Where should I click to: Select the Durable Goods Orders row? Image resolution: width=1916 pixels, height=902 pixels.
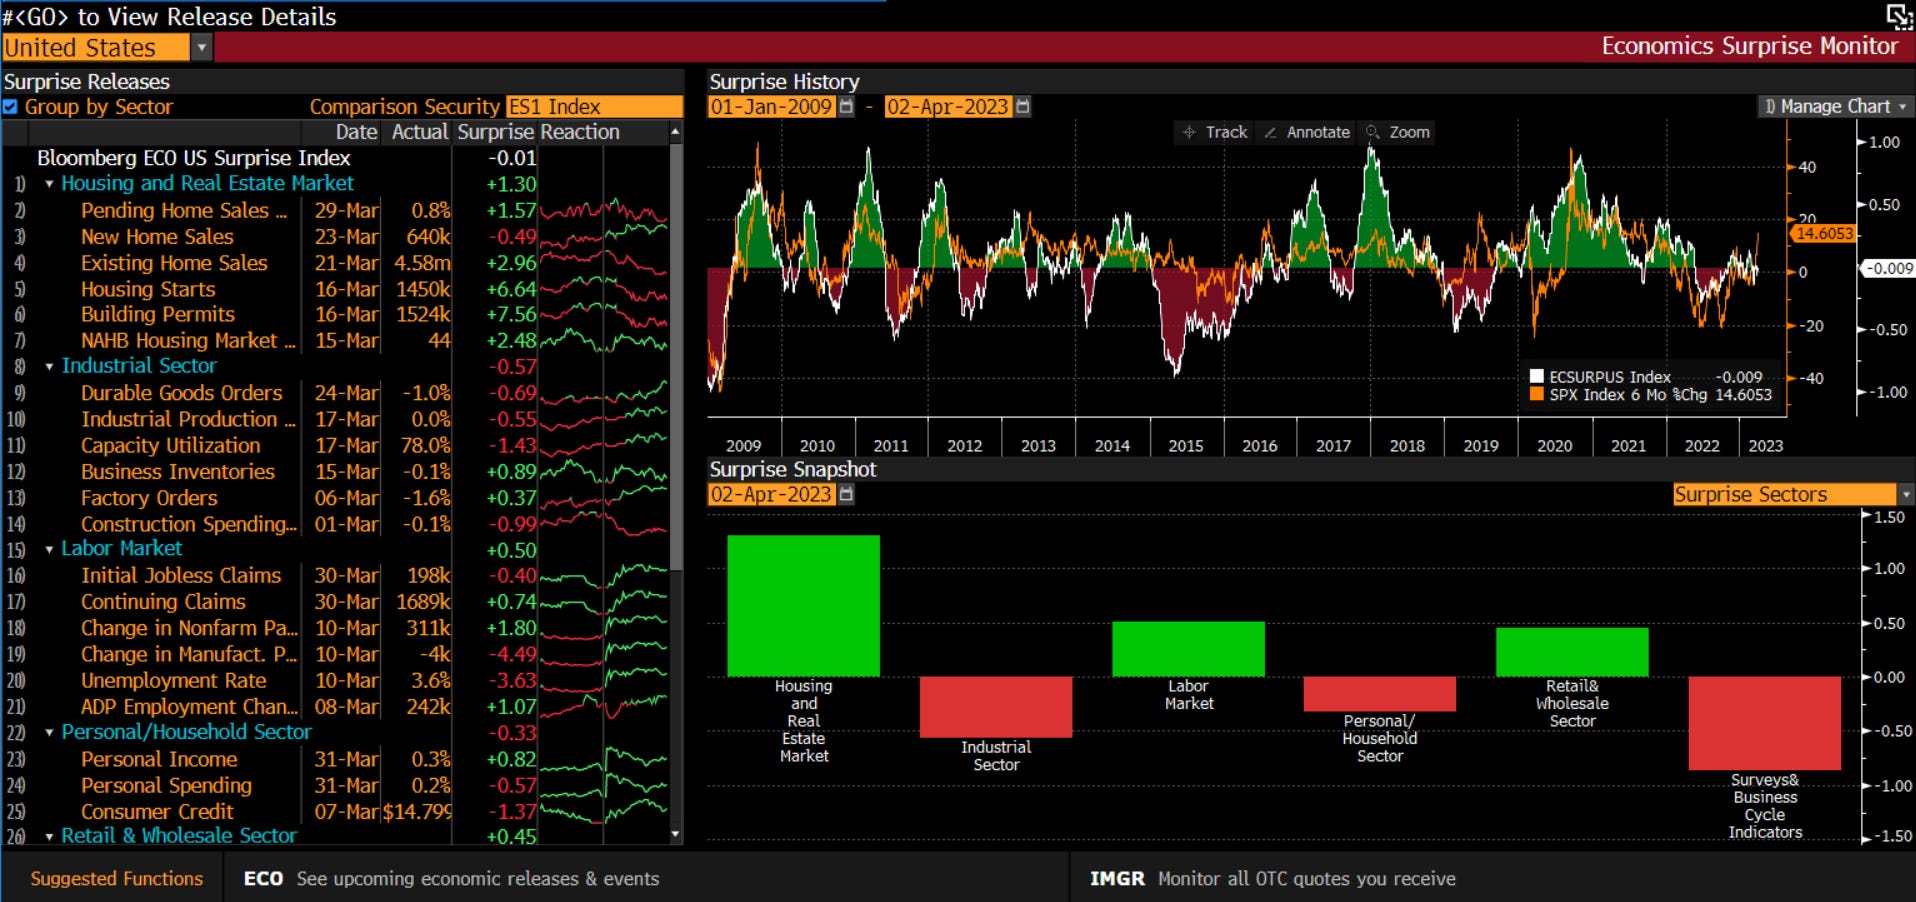[335, 393]
